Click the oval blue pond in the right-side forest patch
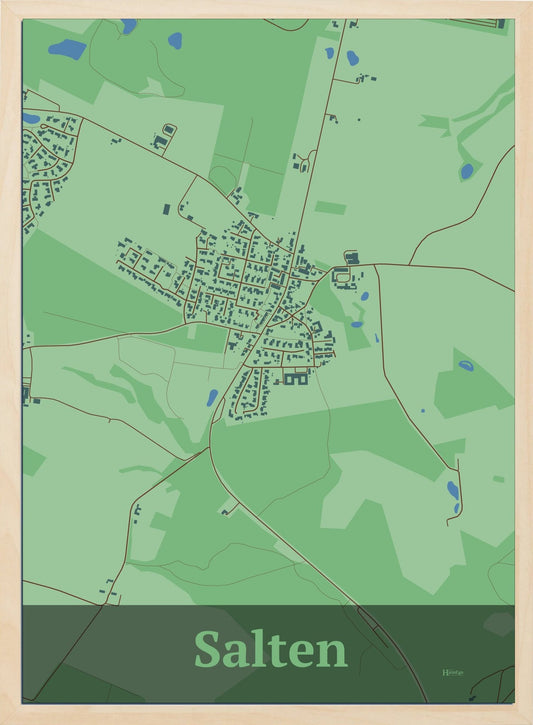The width and height of the screenshot is (533, 725). pos(466,366)
